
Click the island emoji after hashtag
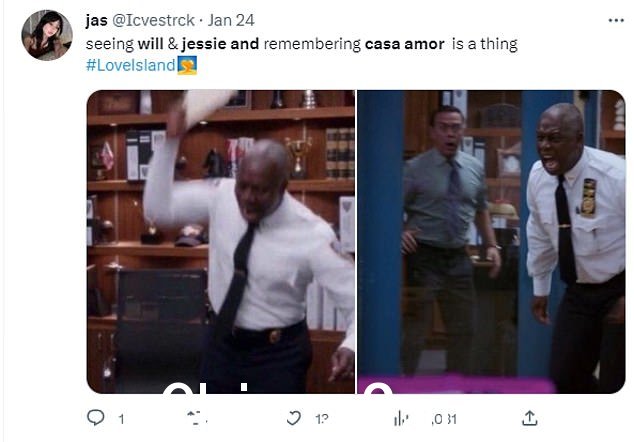click(x=187, y=66)
